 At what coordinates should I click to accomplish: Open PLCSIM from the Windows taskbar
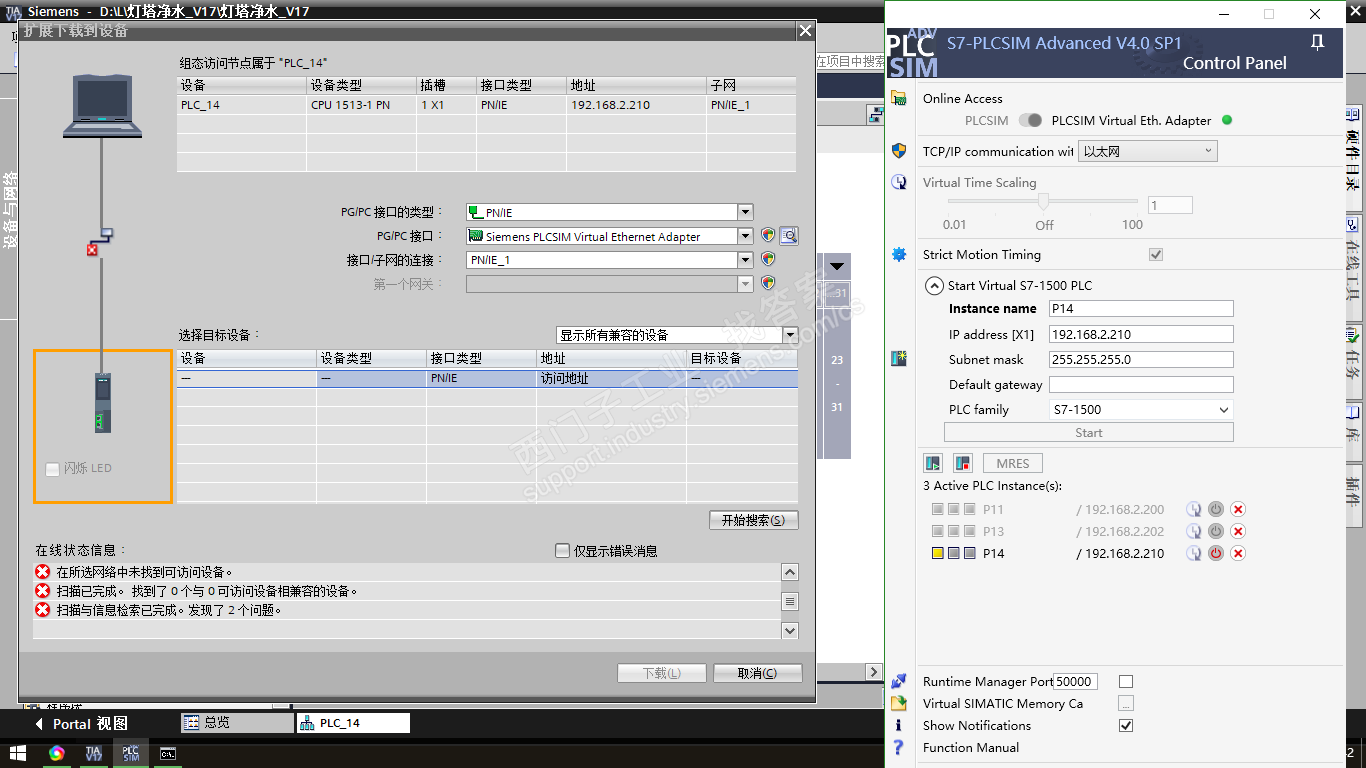coord(131,753)
